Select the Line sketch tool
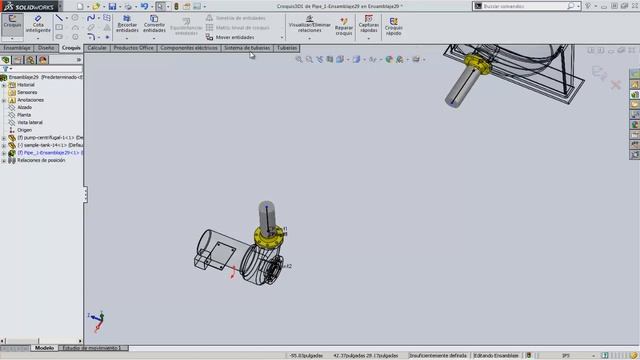The image size is (640, 360). pos(59,18)
